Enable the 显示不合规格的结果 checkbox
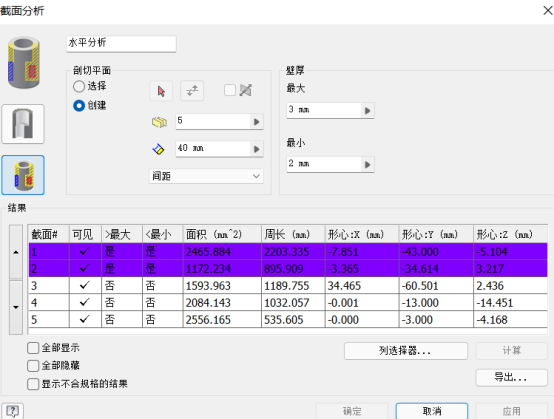This screenshot has width=554, height=419. click(33, 384)
